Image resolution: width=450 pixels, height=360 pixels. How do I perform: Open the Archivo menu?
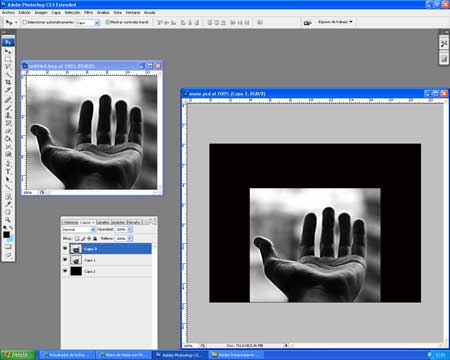click(8, 12)
